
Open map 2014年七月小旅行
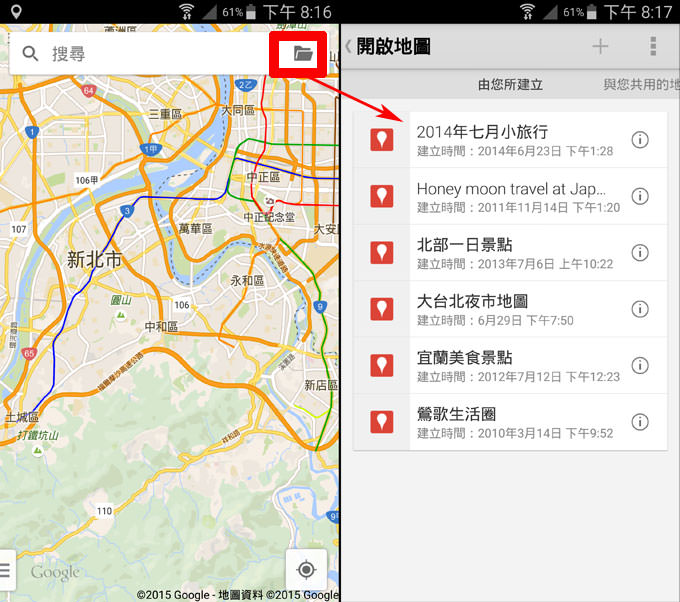click(x=510, y=140)
